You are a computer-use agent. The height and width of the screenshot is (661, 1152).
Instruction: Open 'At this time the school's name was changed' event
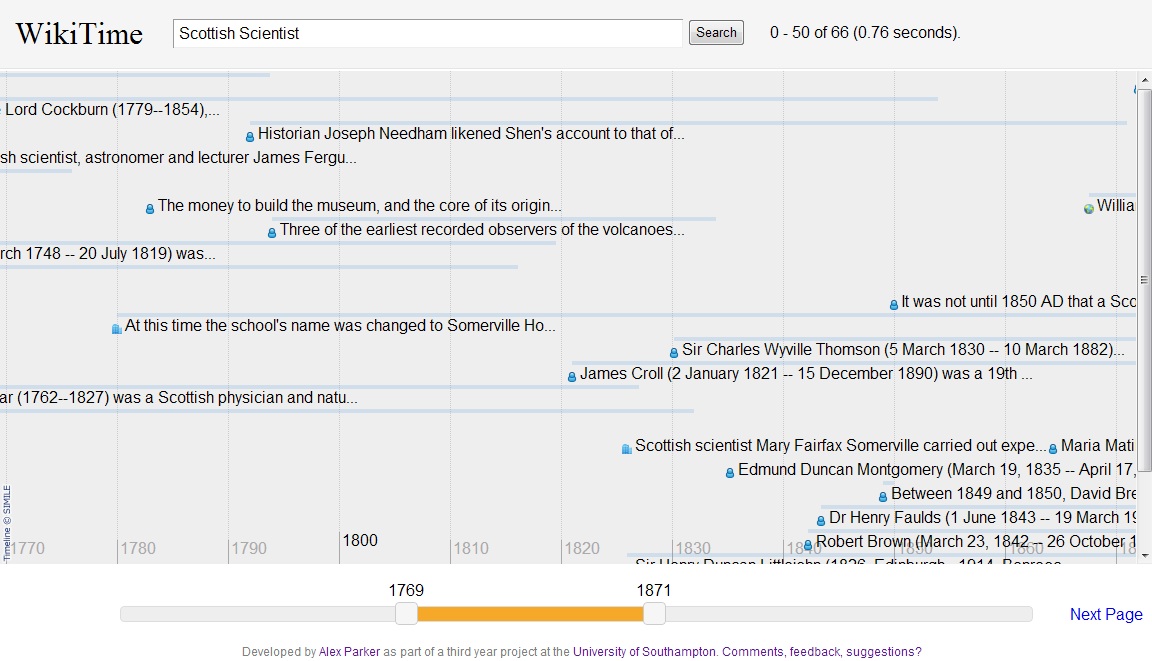[x=340, y=326]
